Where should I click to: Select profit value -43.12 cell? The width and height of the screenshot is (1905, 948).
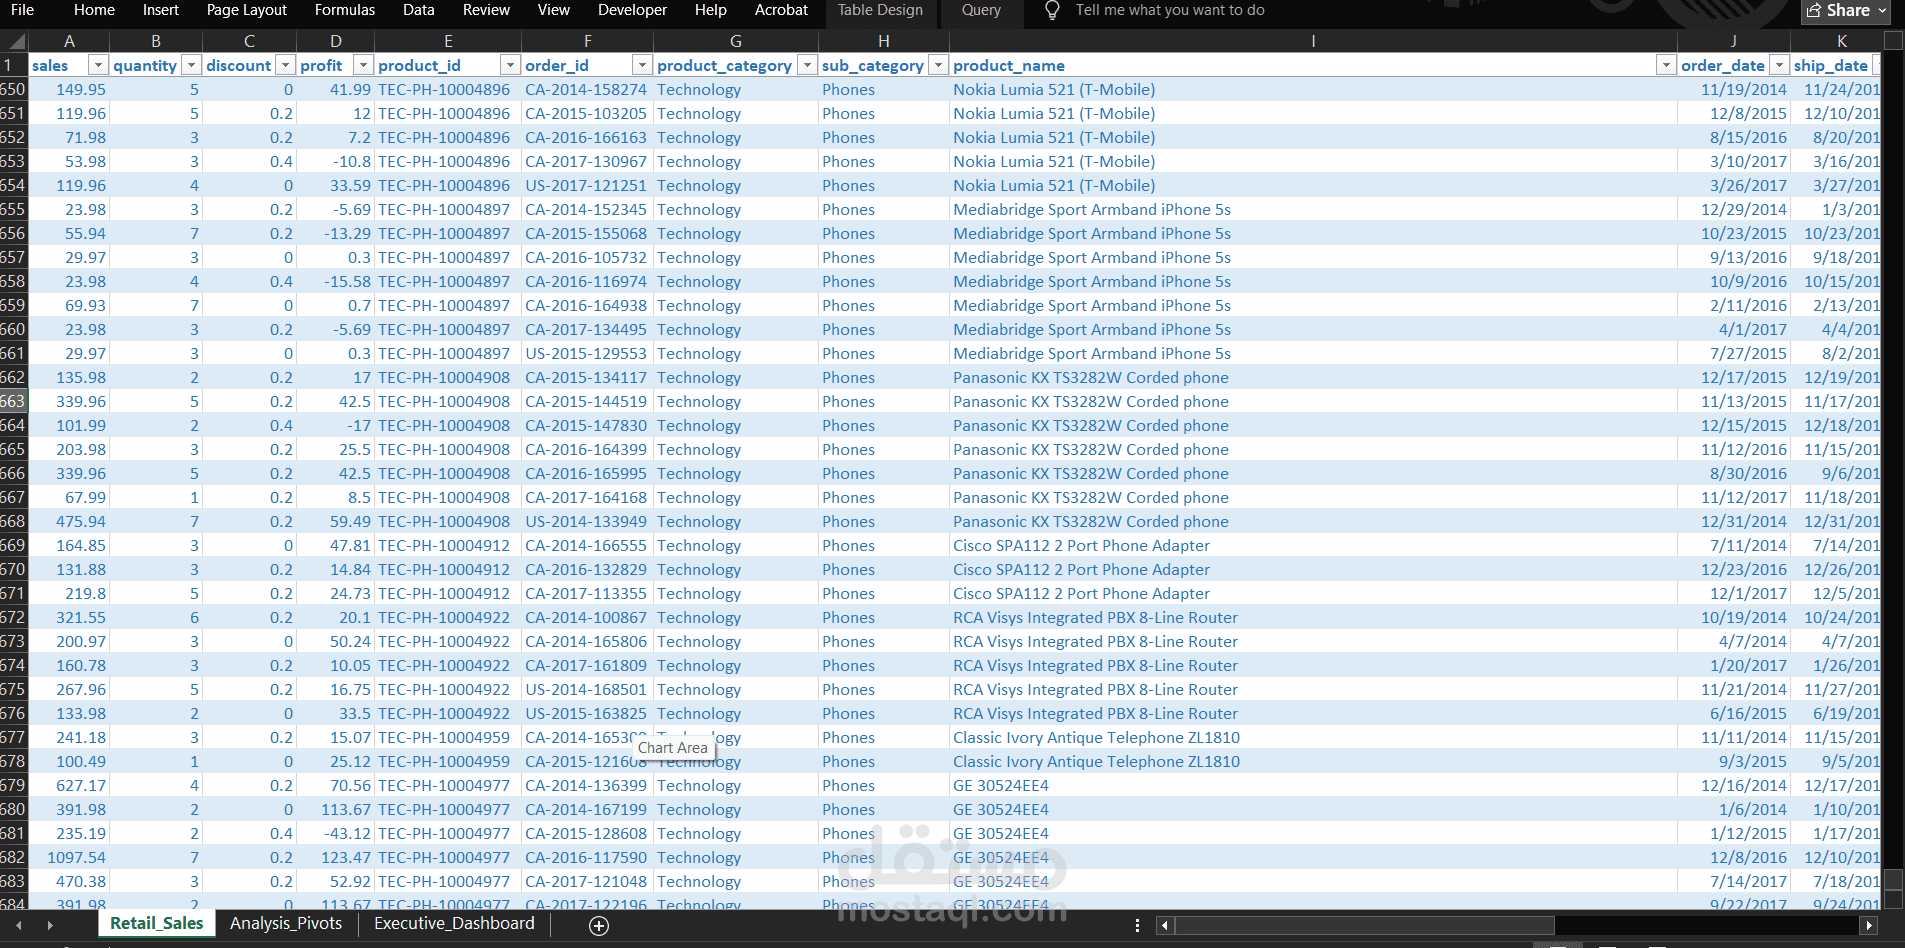point(335,833)
